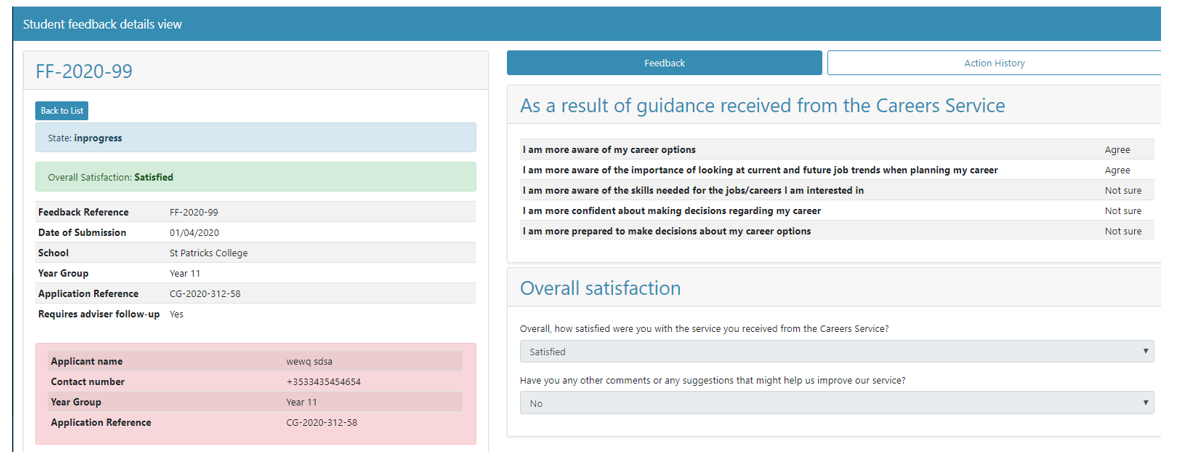Viewport: 1179px width, 463px height.
Task: Click the 'Requires adviser follow-up' Yes value
Action: coord(177,314)
